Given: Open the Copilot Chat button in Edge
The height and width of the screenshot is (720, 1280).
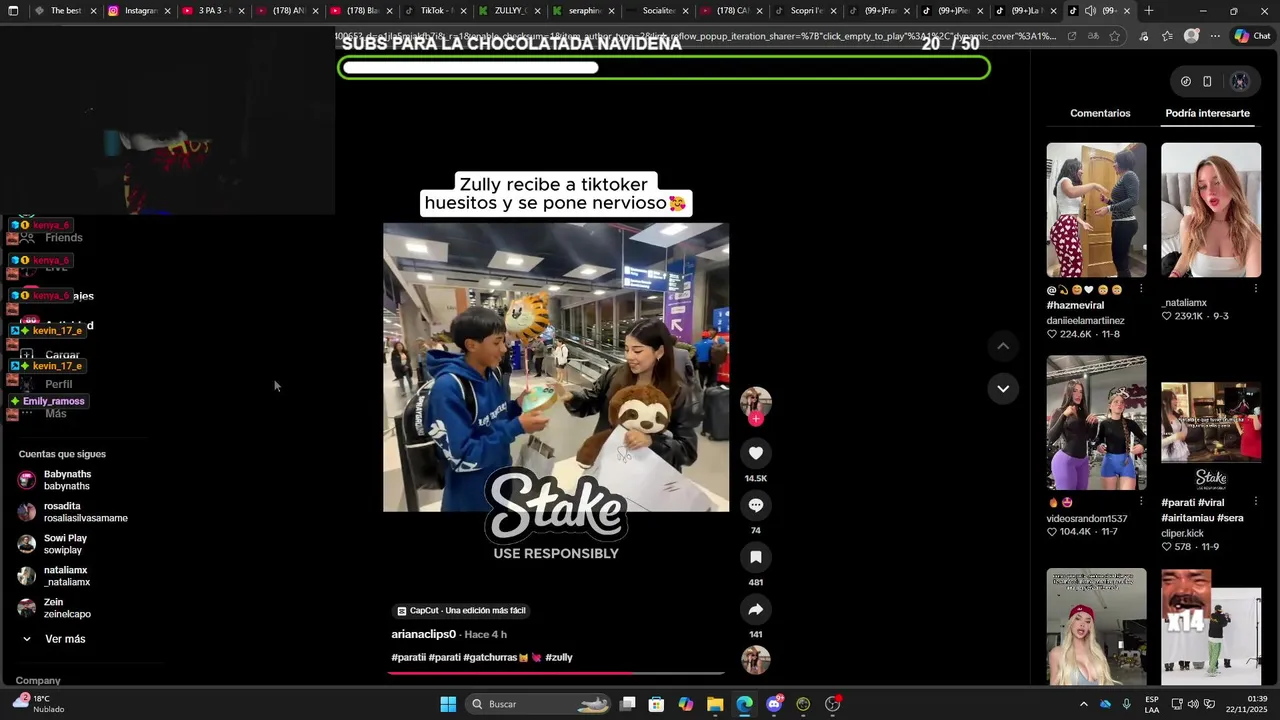Looking at the screenshot, I should 1252,36.
